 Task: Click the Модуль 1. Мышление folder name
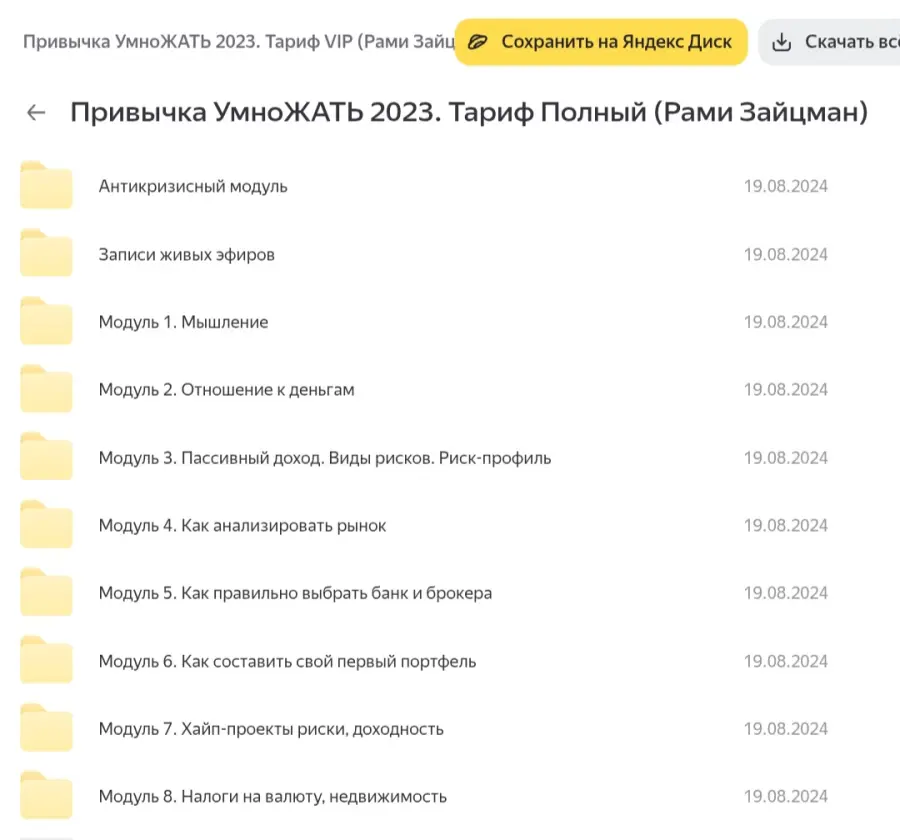click(x=183, y=322)
